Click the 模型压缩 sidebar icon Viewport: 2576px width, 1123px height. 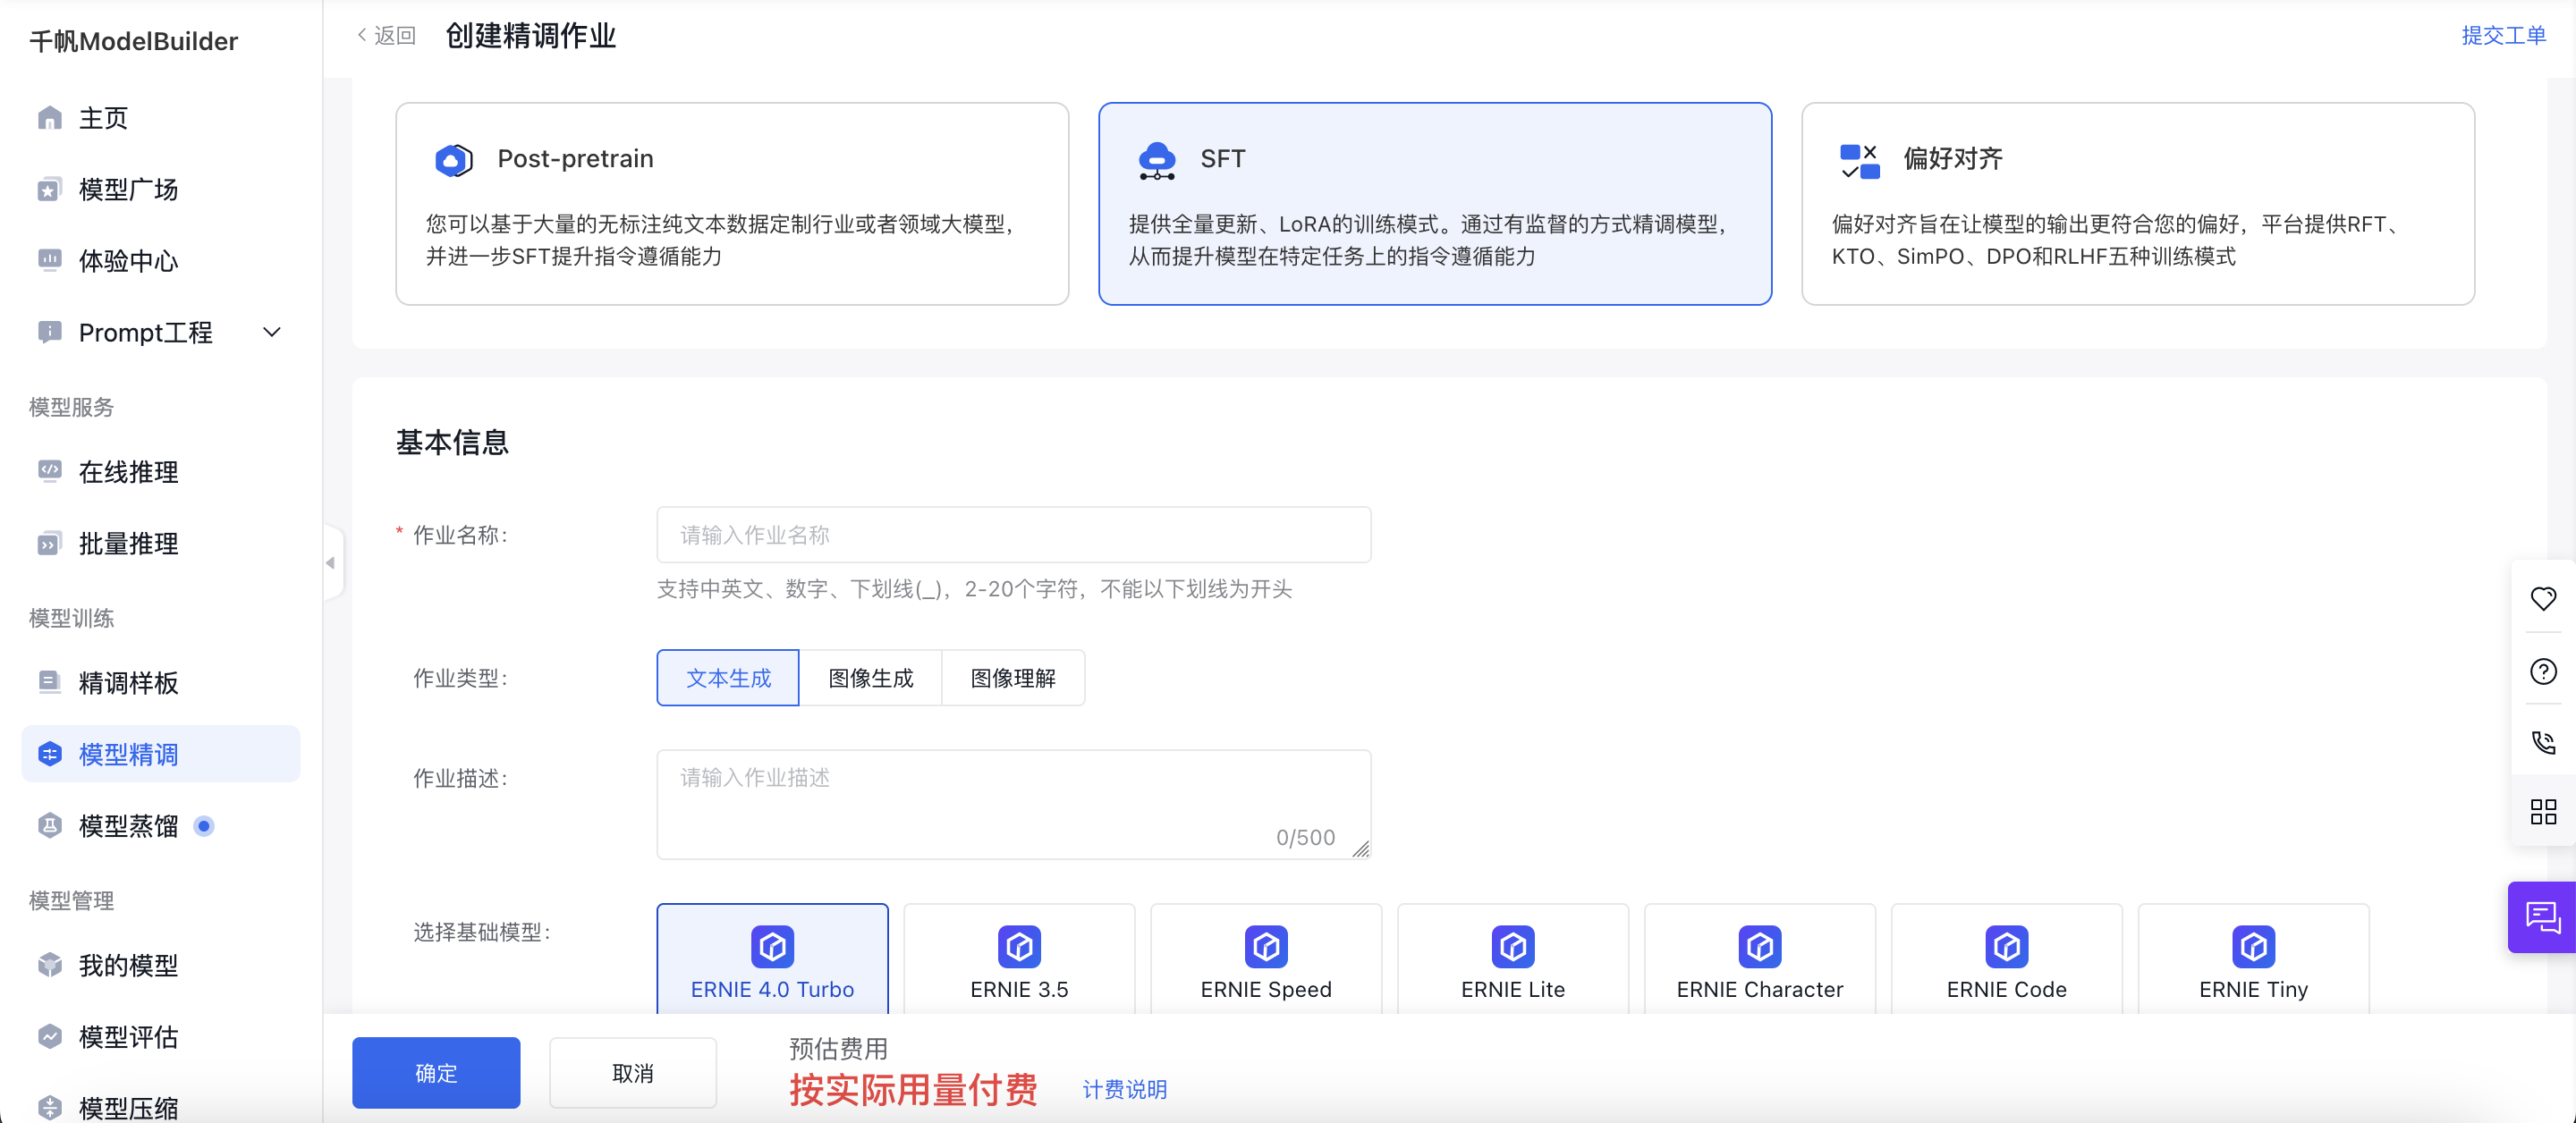point(49,1107)
